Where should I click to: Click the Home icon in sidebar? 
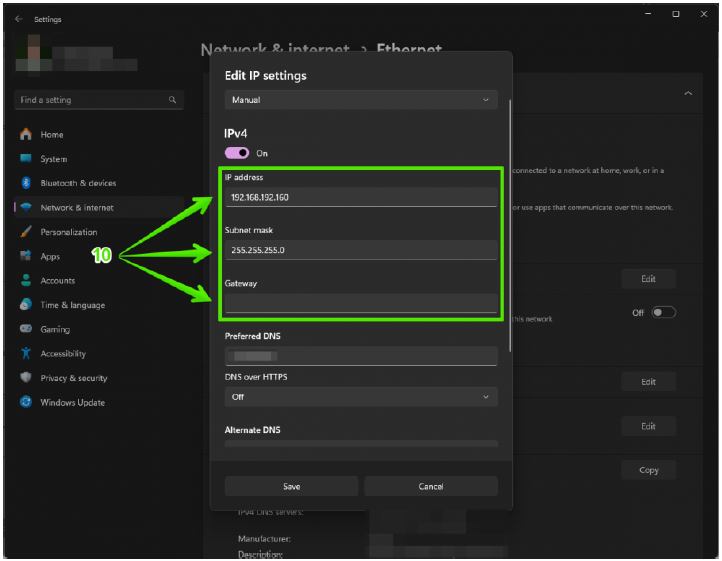click(26, 135)
